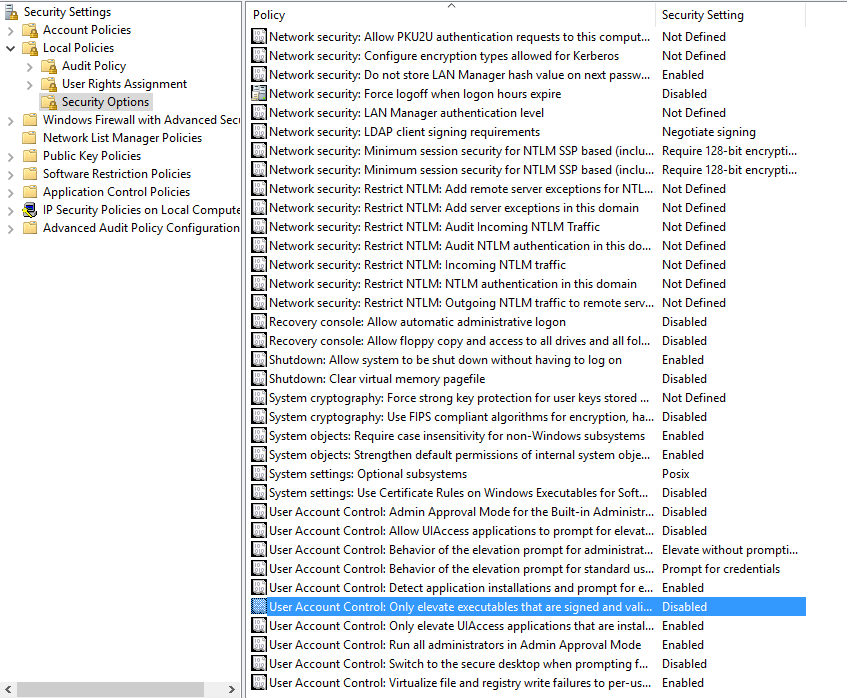
Task: Click the IP Security Policies icon
Action: point(30,210)
